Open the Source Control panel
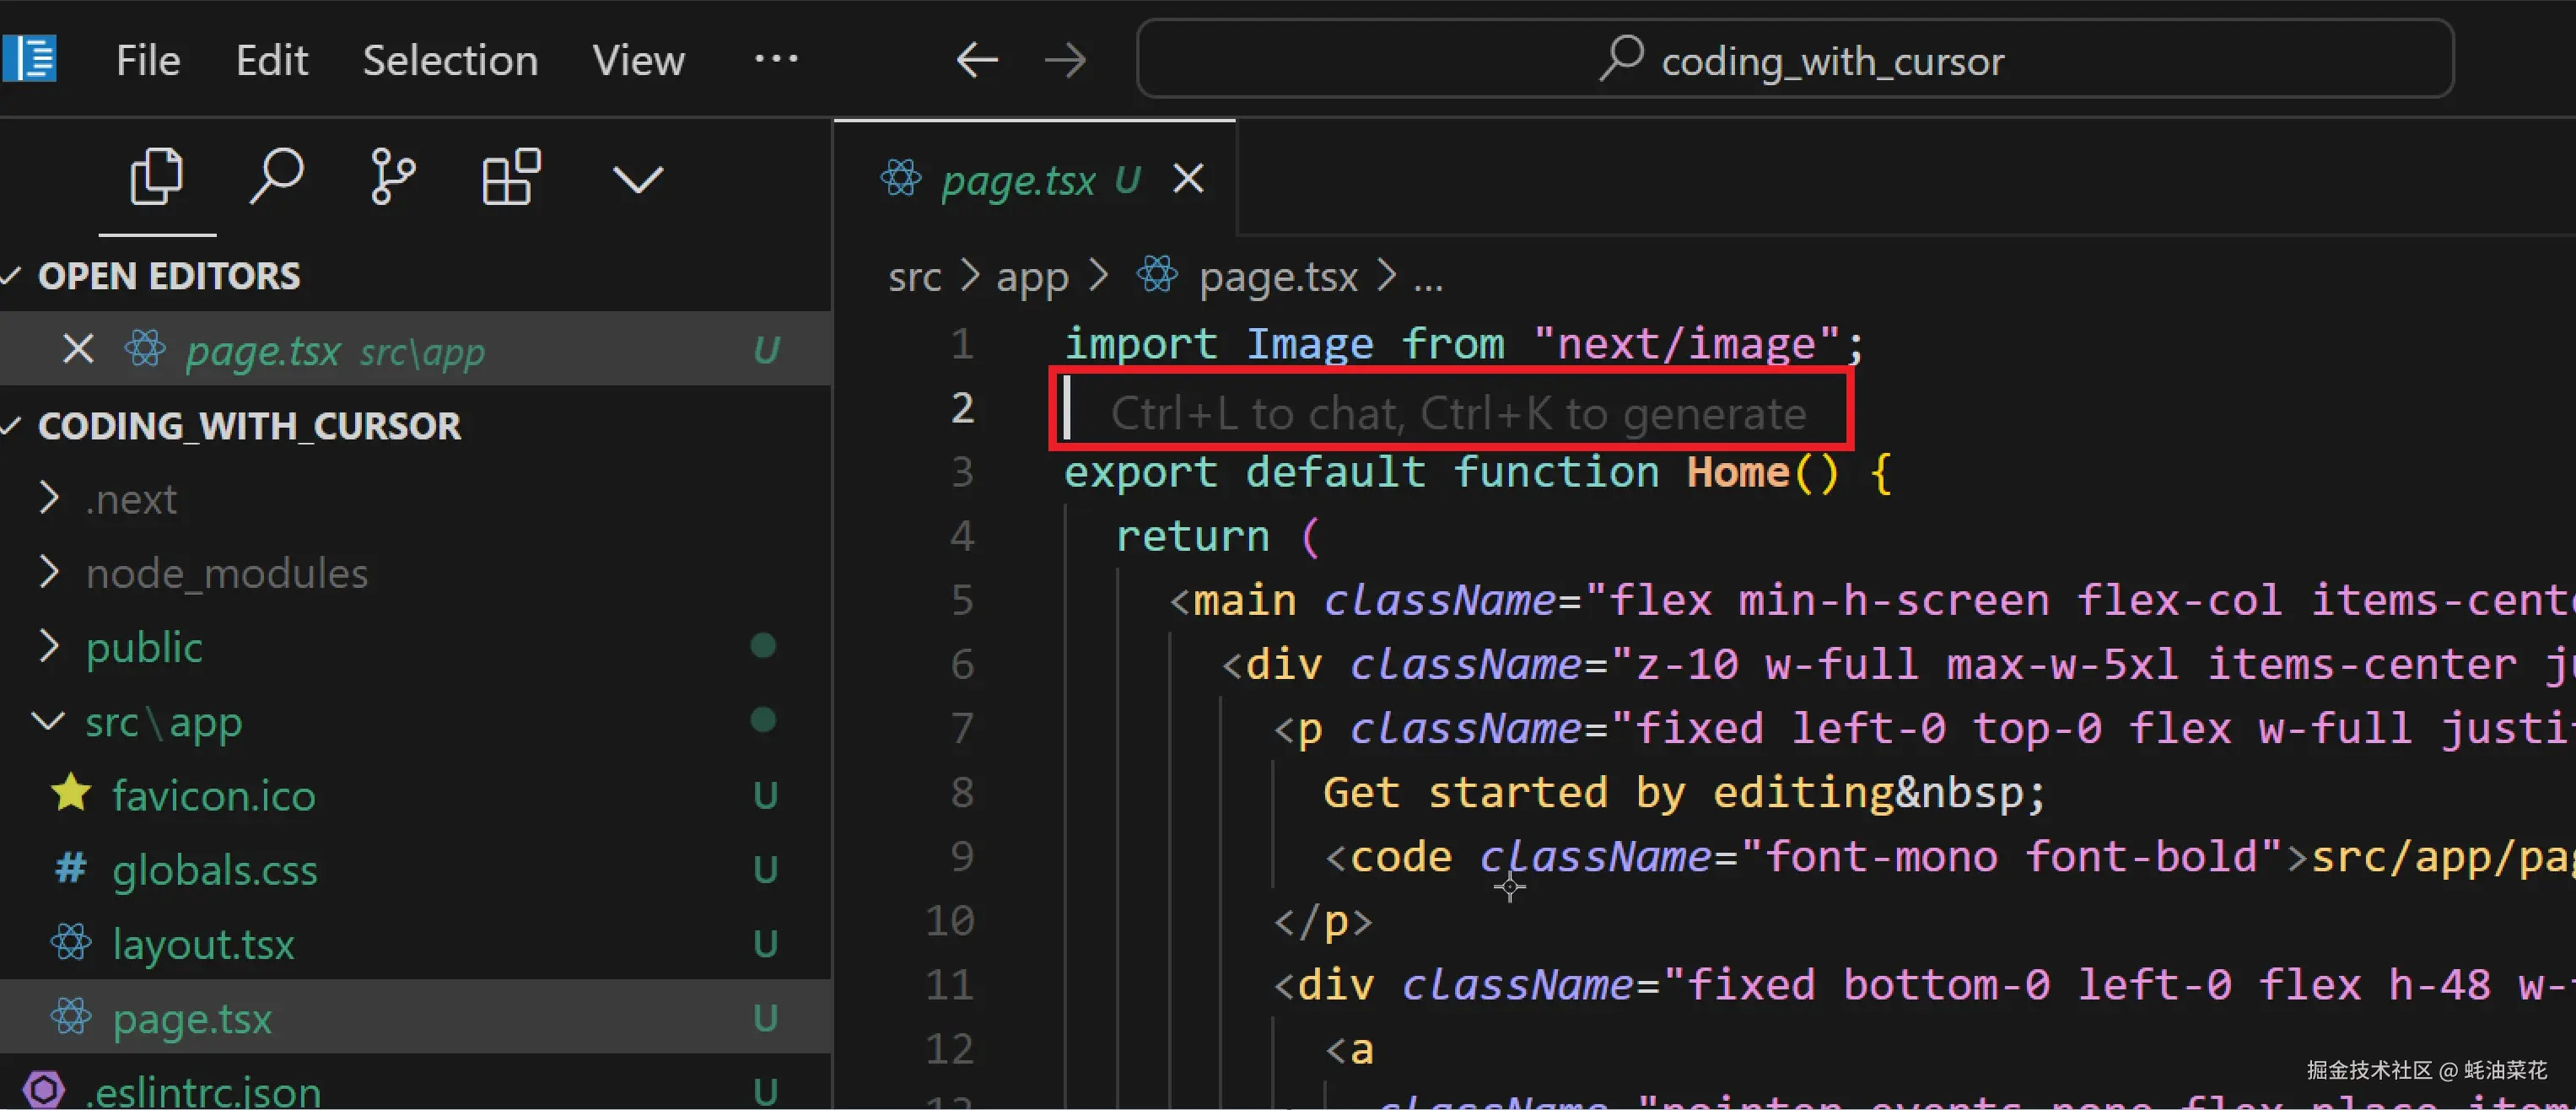The width and height of the screenshot is (2576, 1110). click(392, 178)
